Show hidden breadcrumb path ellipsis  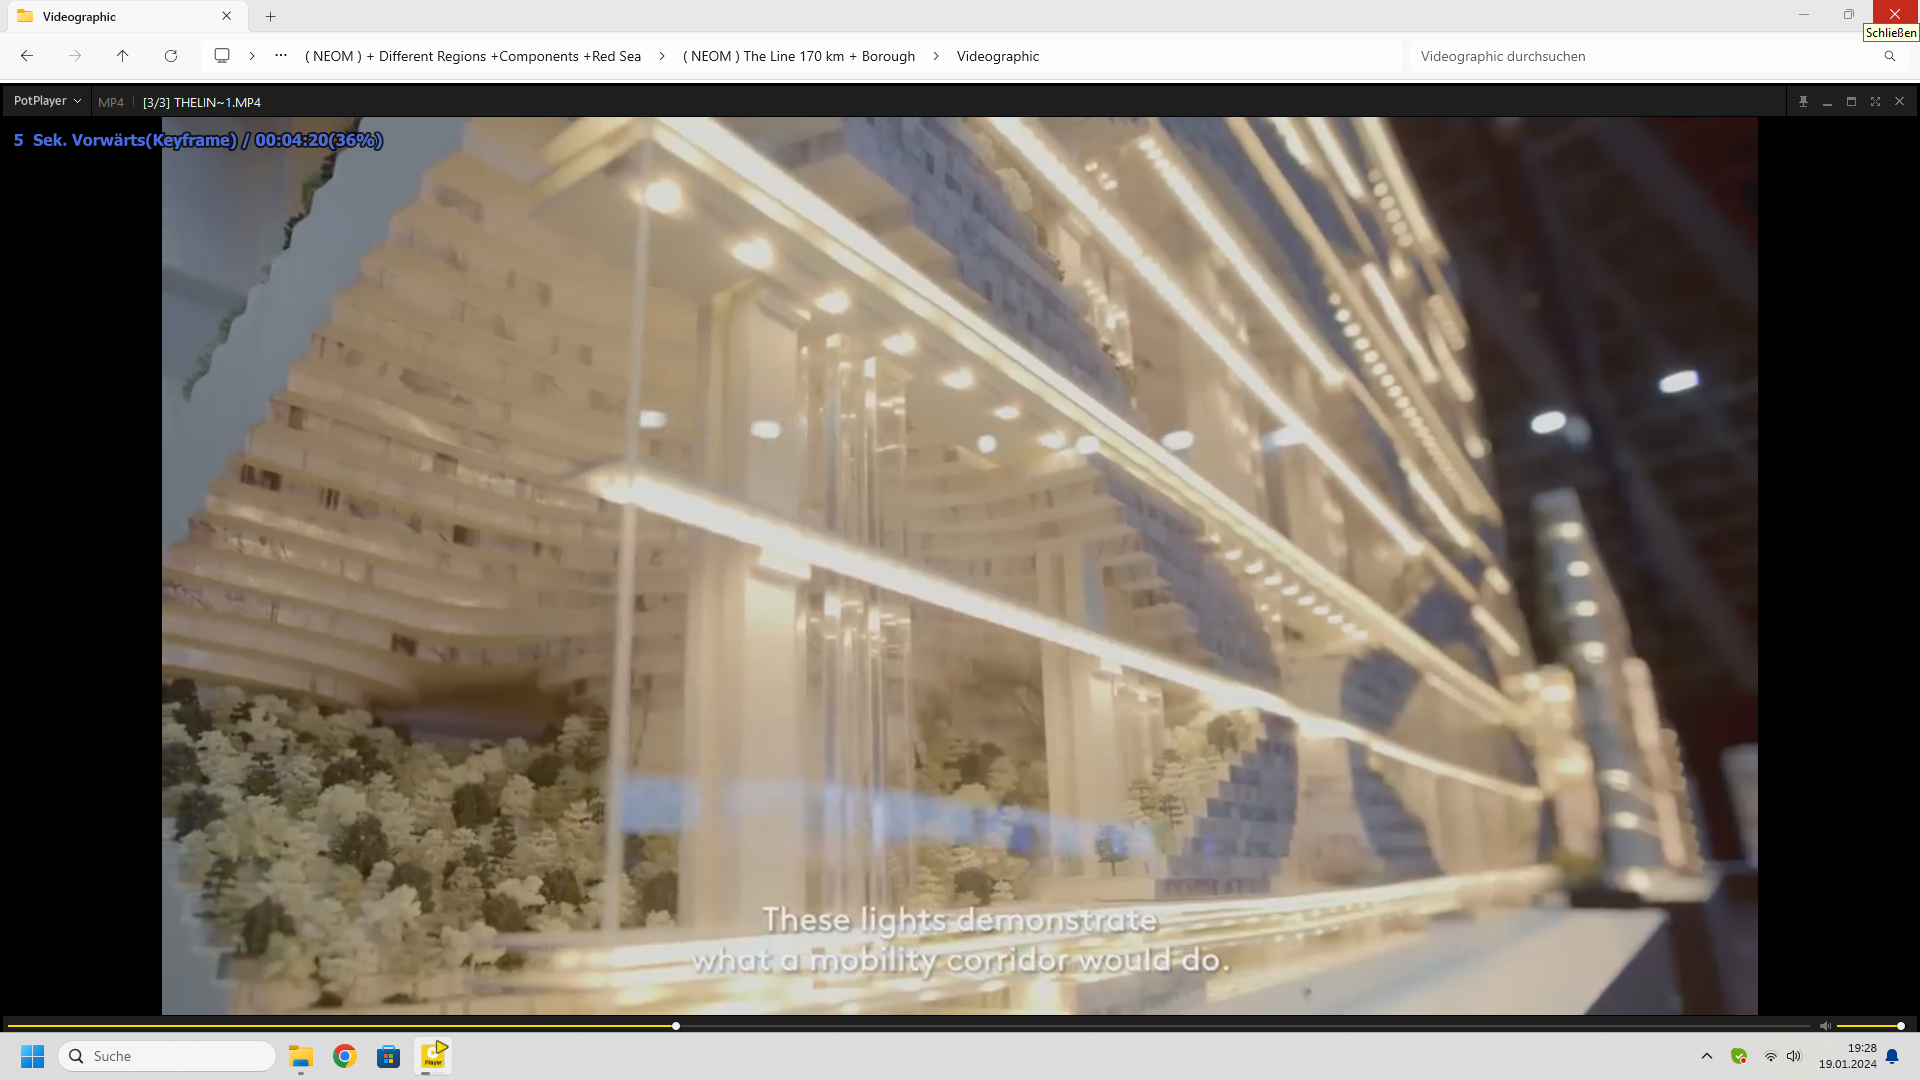(x=281, y=55)
